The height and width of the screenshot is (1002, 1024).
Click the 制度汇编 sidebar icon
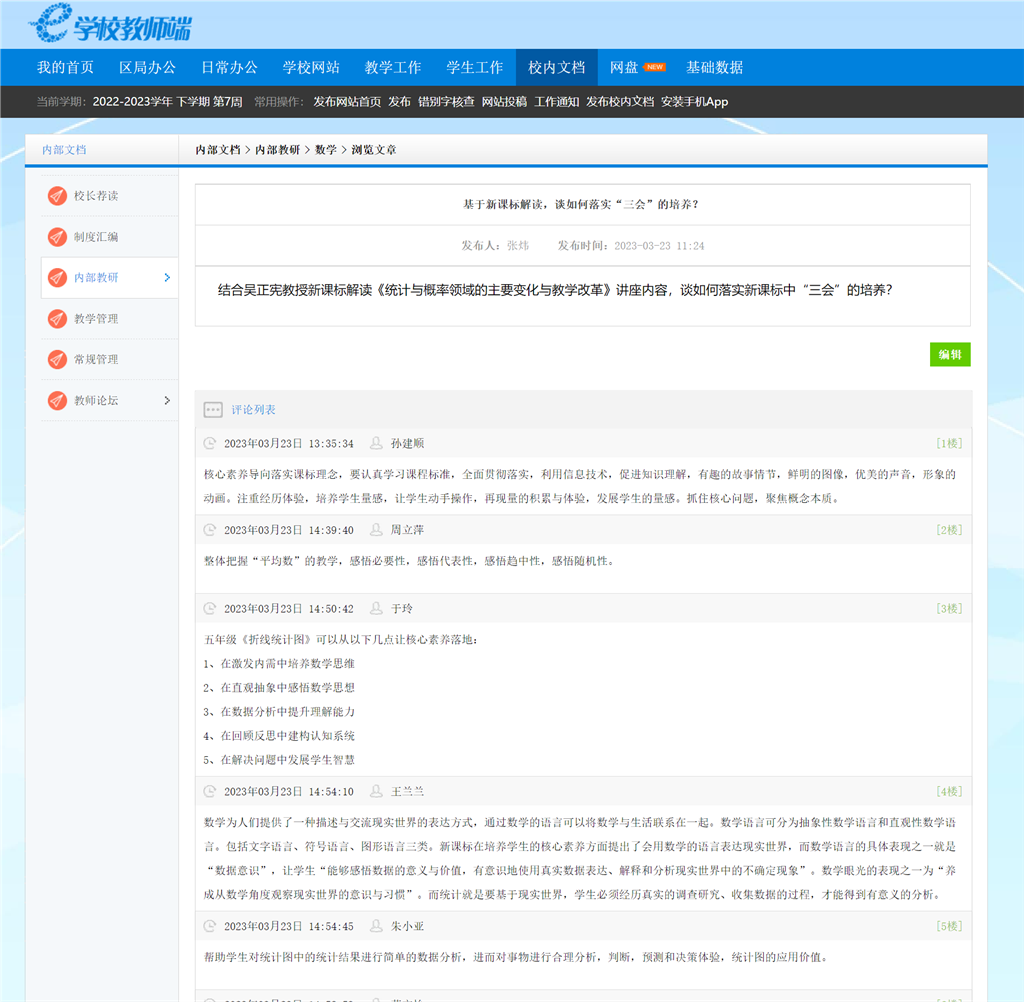click(57, 237)
